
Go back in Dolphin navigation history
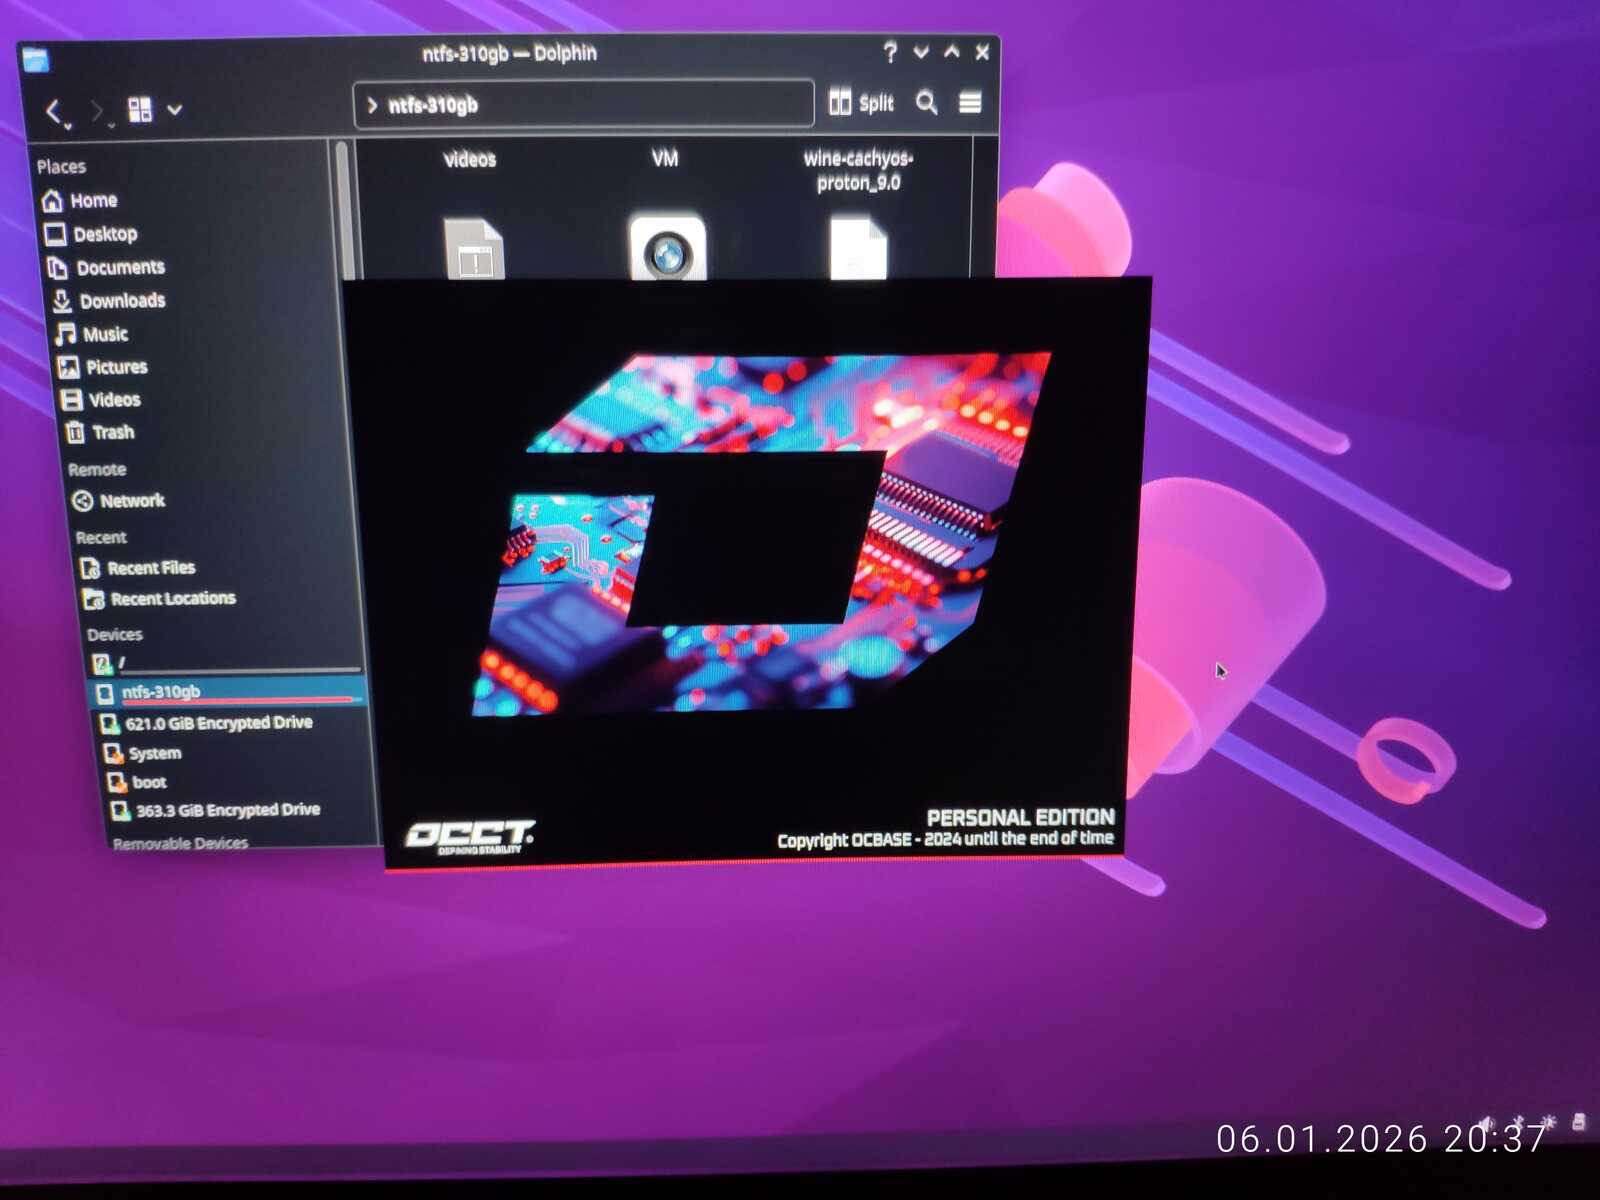pos(55,110)
